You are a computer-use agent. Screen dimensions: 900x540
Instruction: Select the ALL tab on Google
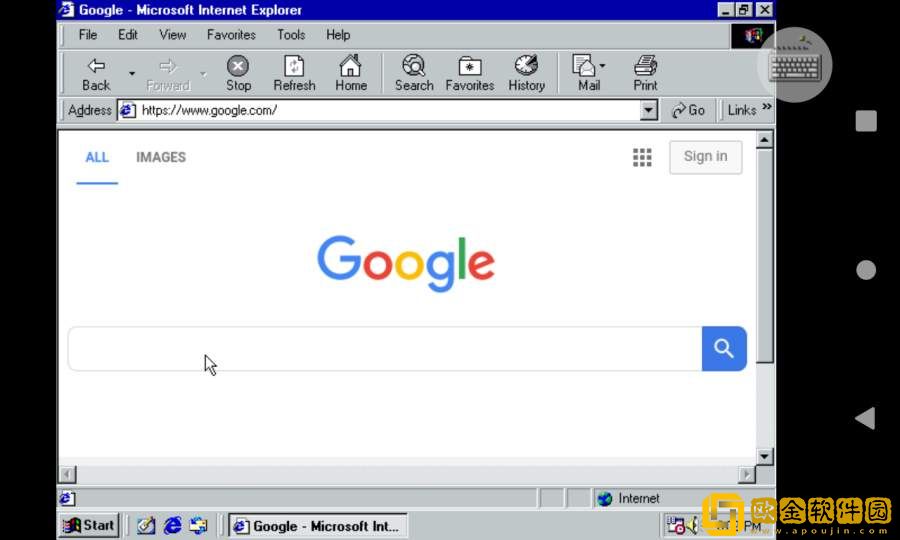click(x=97, y=157)
